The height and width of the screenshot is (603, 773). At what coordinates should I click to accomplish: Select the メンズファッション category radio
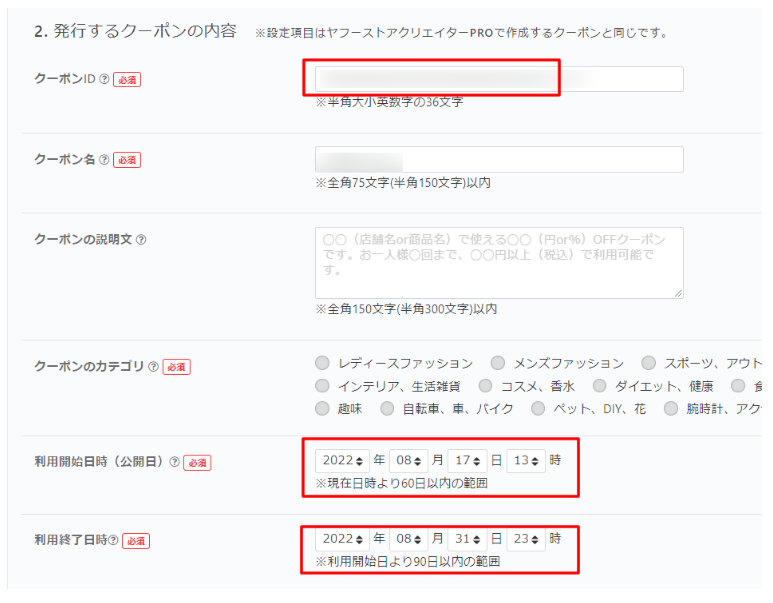point(497,363)
